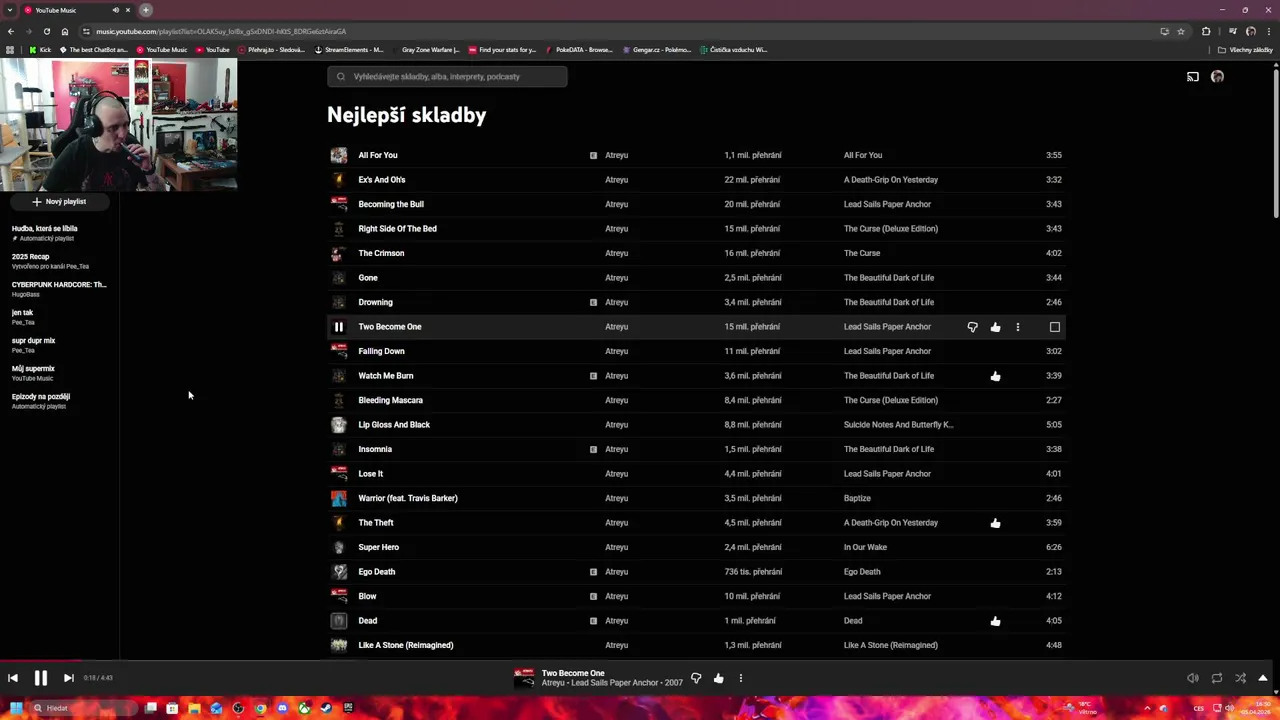
Task: Open the Baptize album link
Action: pos(857,498)
